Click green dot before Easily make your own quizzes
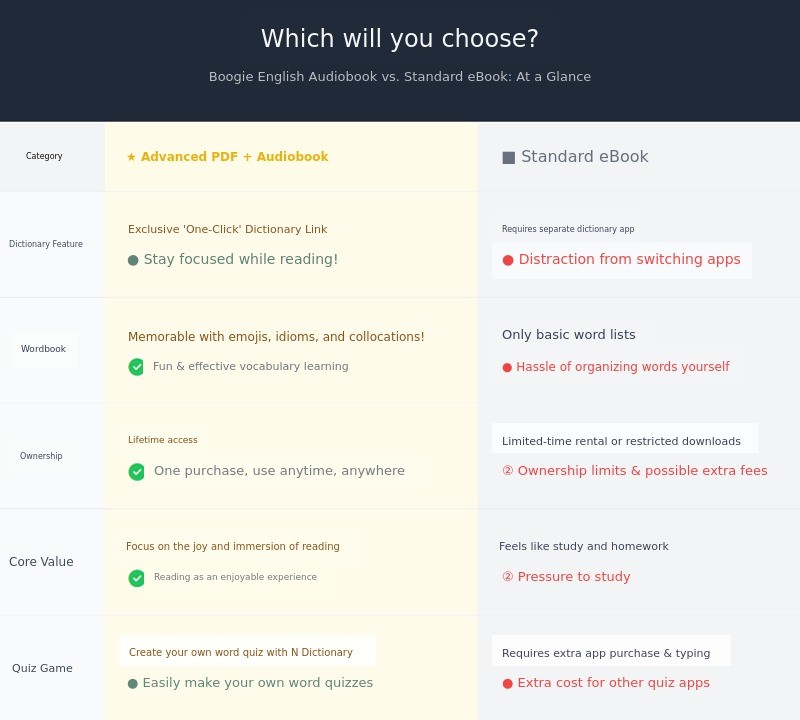The image size is (800, 720). tap(133, 684)
